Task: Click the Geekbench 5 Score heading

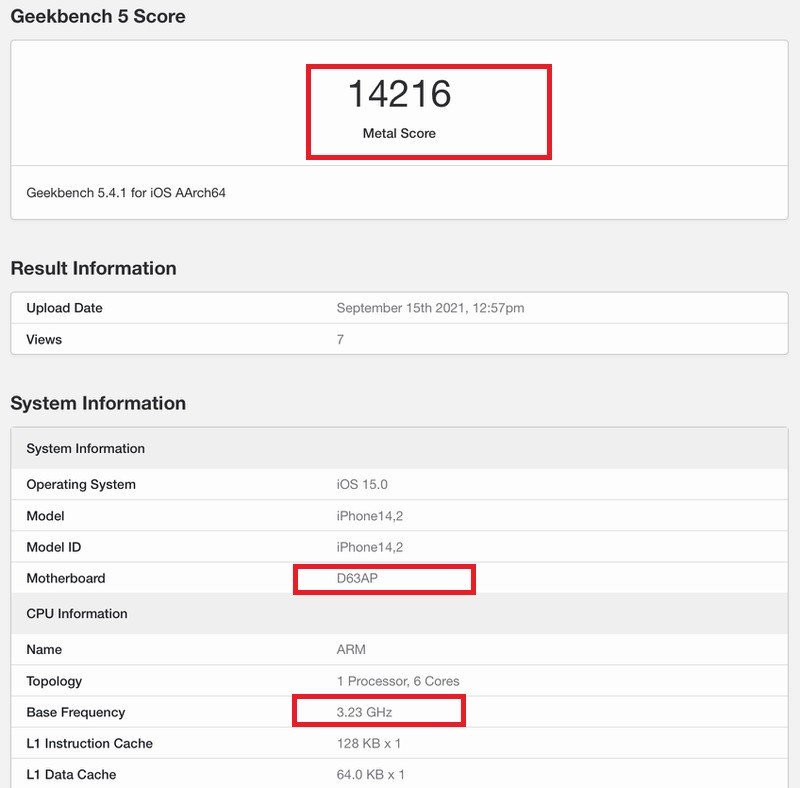Action: 98,16
